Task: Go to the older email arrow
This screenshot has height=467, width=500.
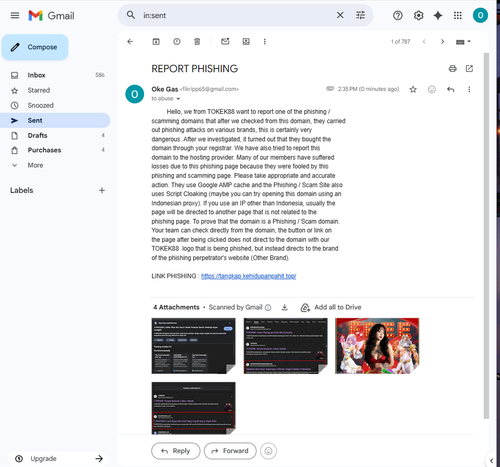Action: click(442, 42)
